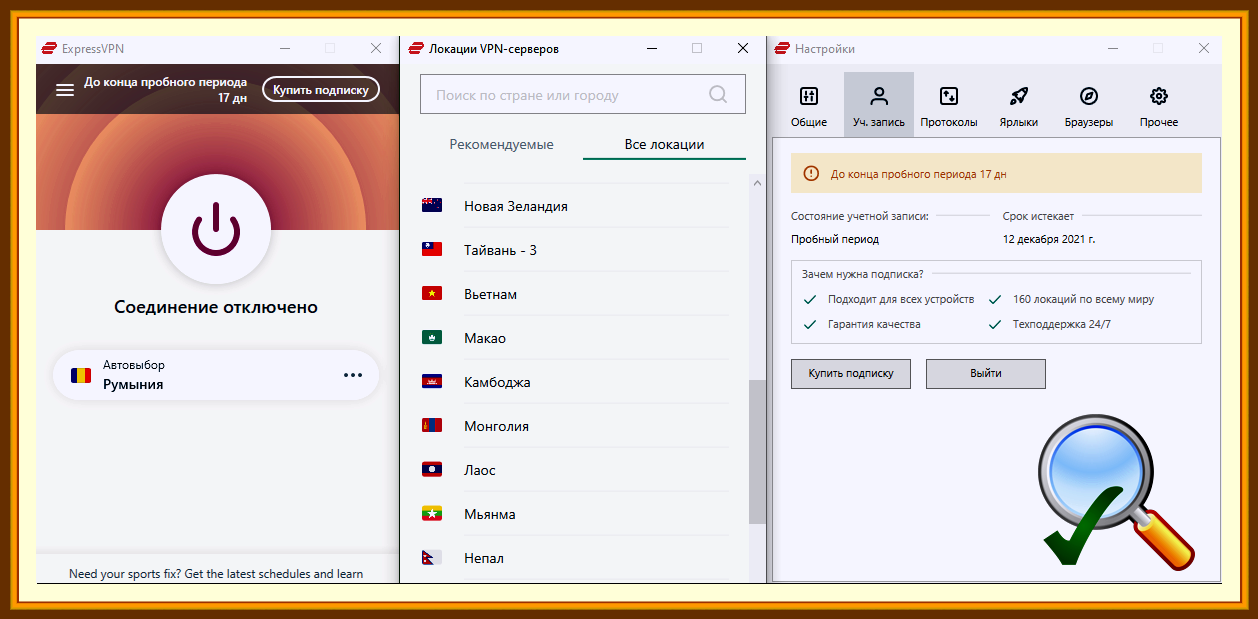Open the ExpressVPN hamburger menu
The image size is (1258, 619).
(65, 90)
